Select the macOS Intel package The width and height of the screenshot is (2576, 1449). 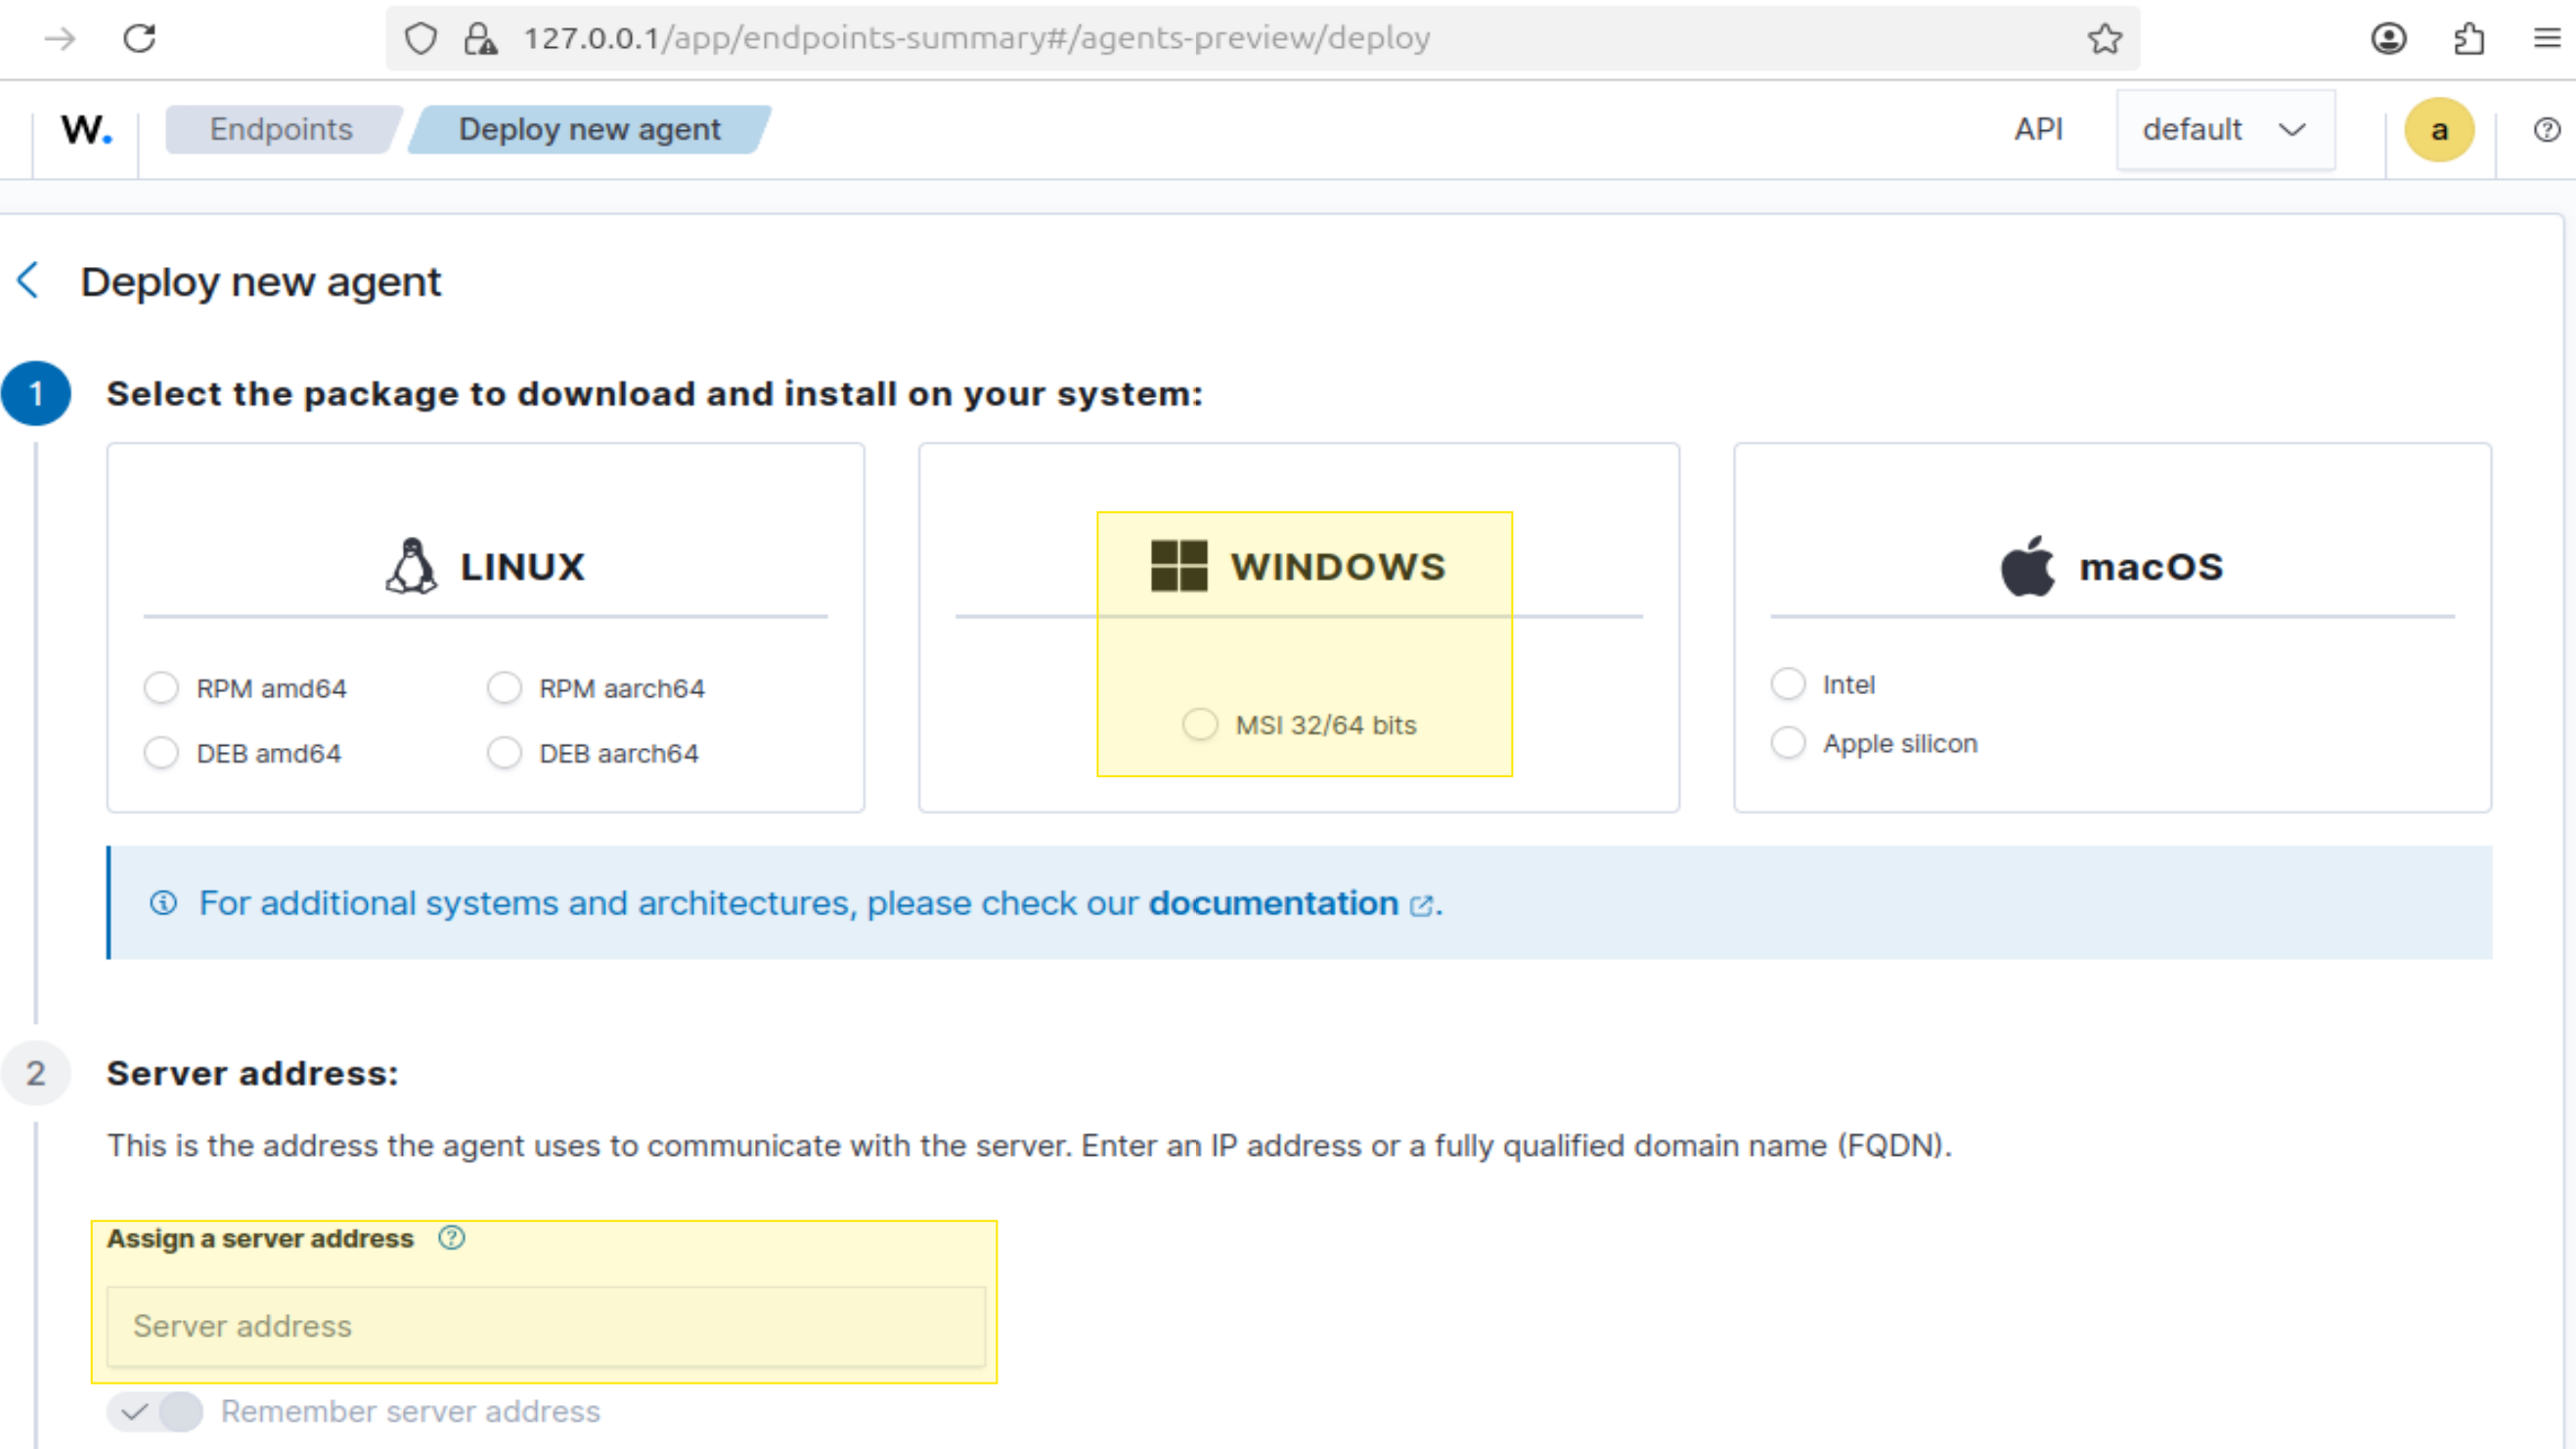tap(1788, 684)
